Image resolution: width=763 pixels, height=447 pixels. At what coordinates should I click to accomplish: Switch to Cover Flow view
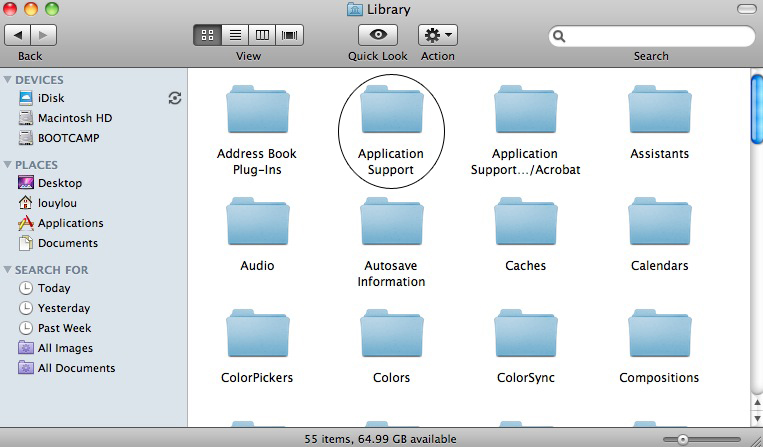pyautogui.click(x=291, y=34)
